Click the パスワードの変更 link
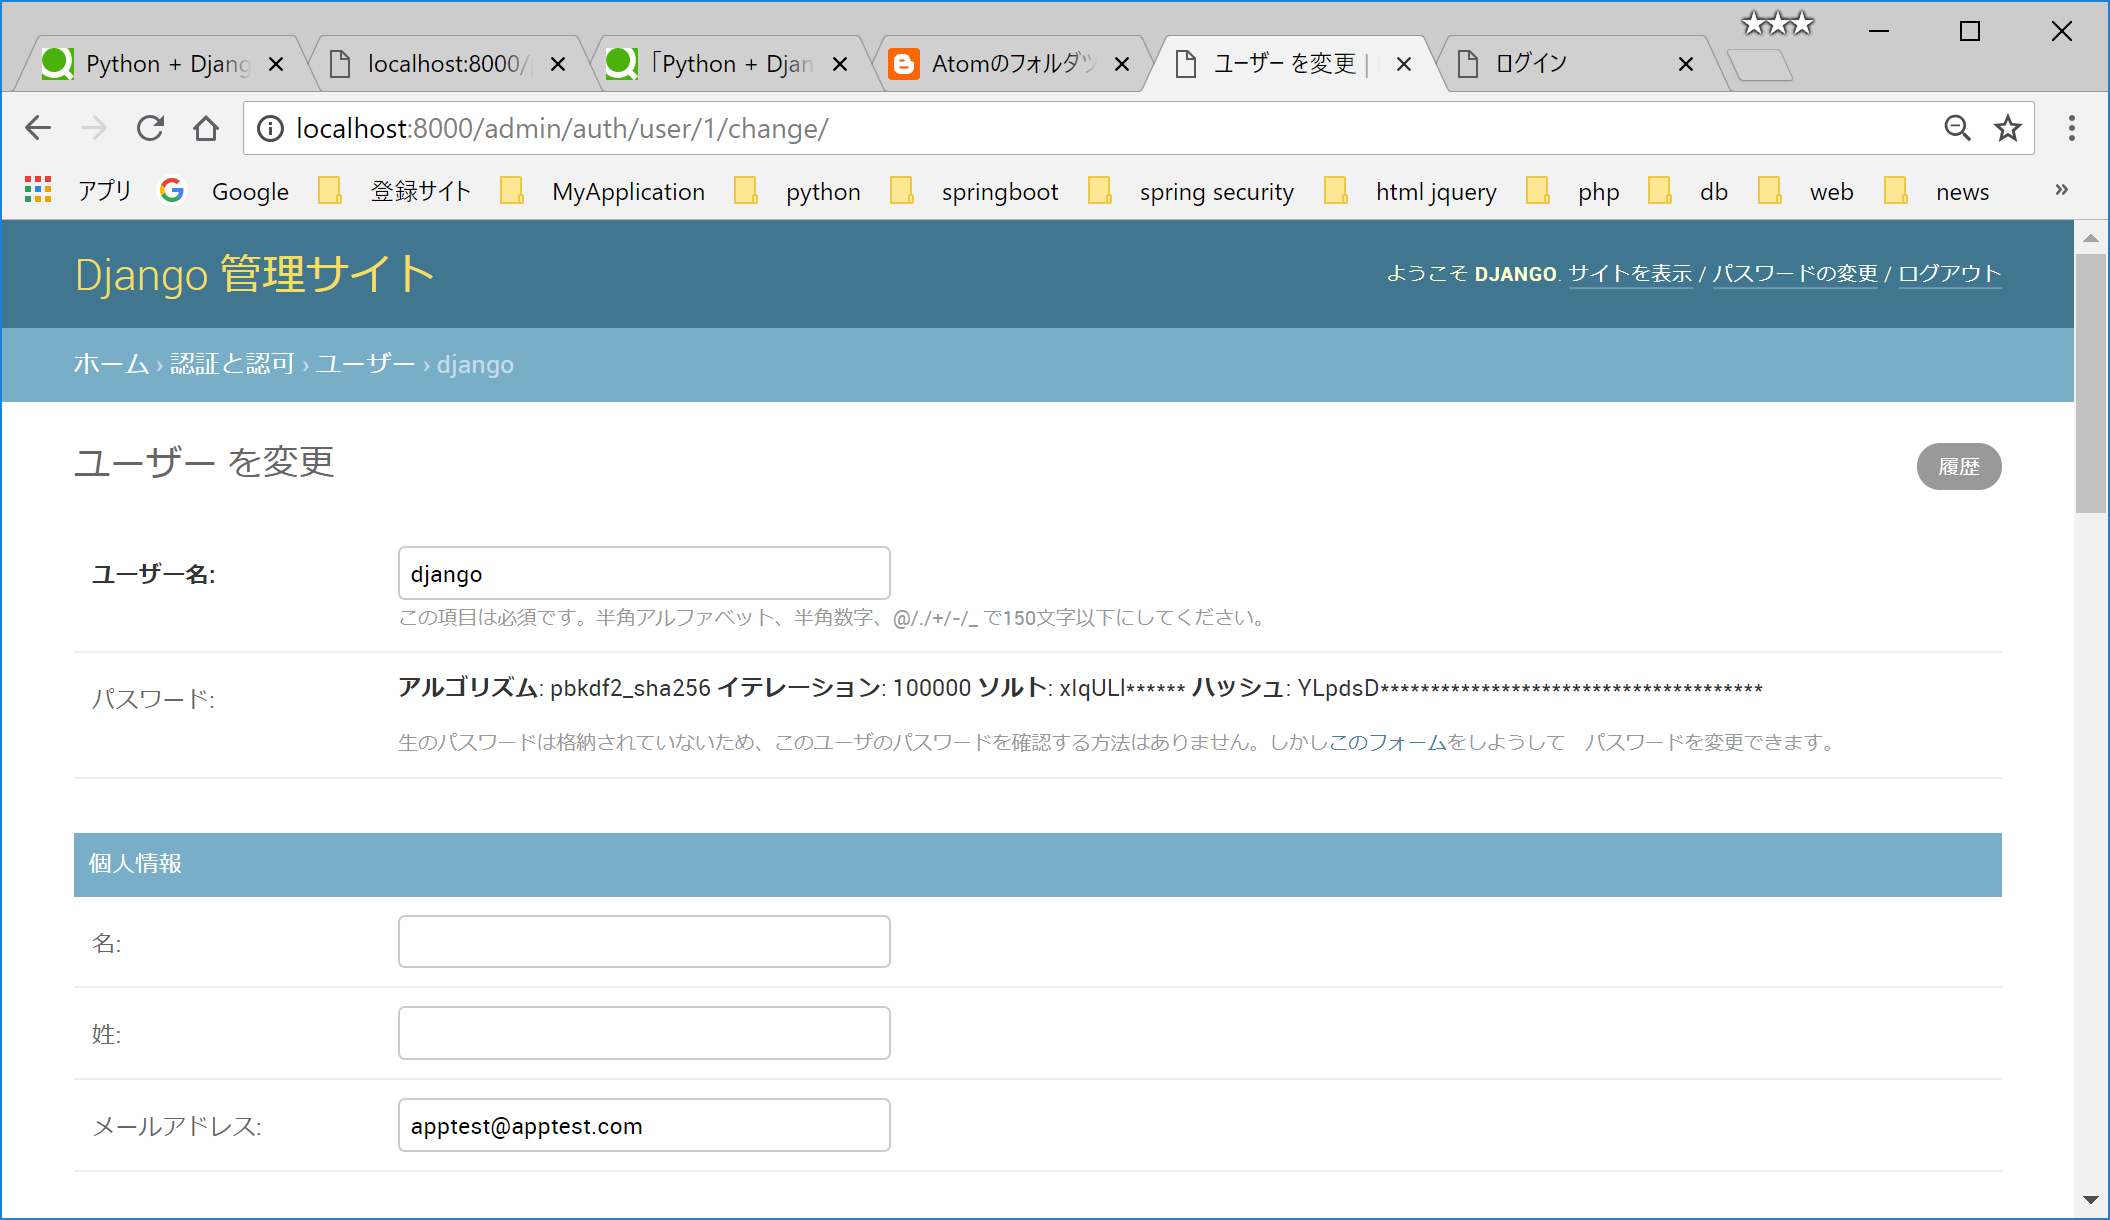2110x1220 pixels. click(1795, 274)
